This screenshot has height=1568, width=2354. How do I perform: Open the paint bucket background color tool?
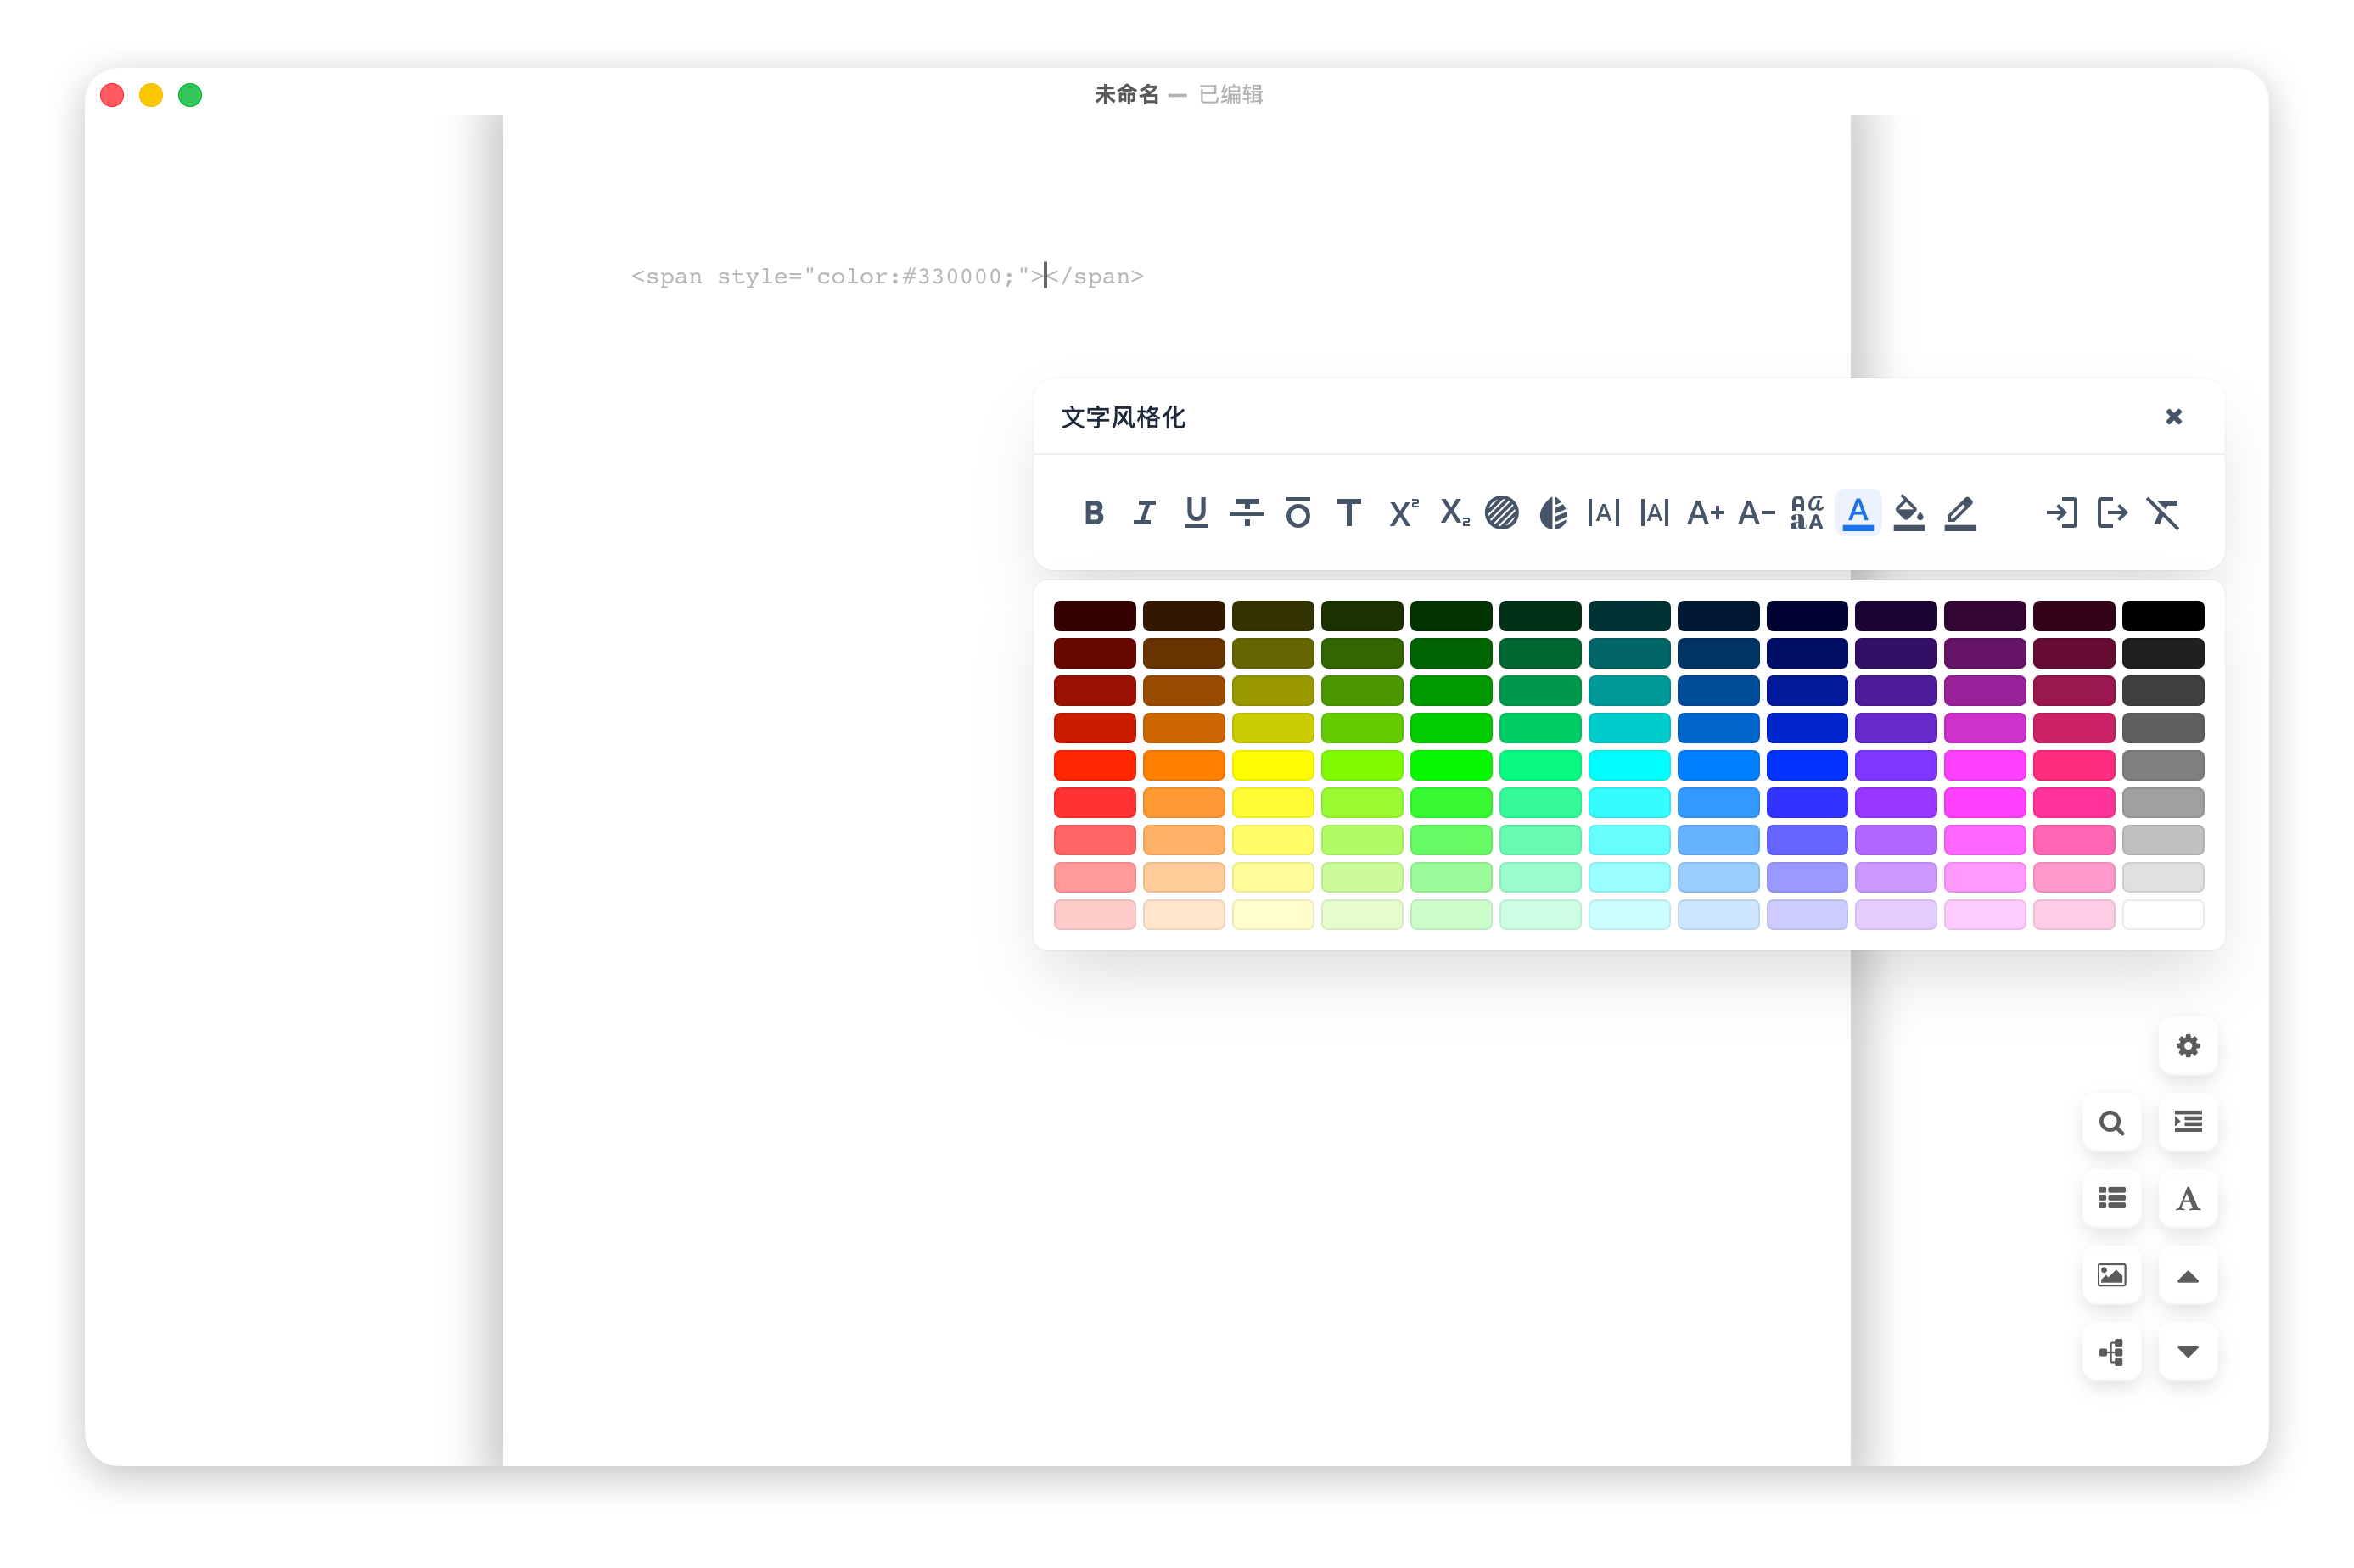1909,513
